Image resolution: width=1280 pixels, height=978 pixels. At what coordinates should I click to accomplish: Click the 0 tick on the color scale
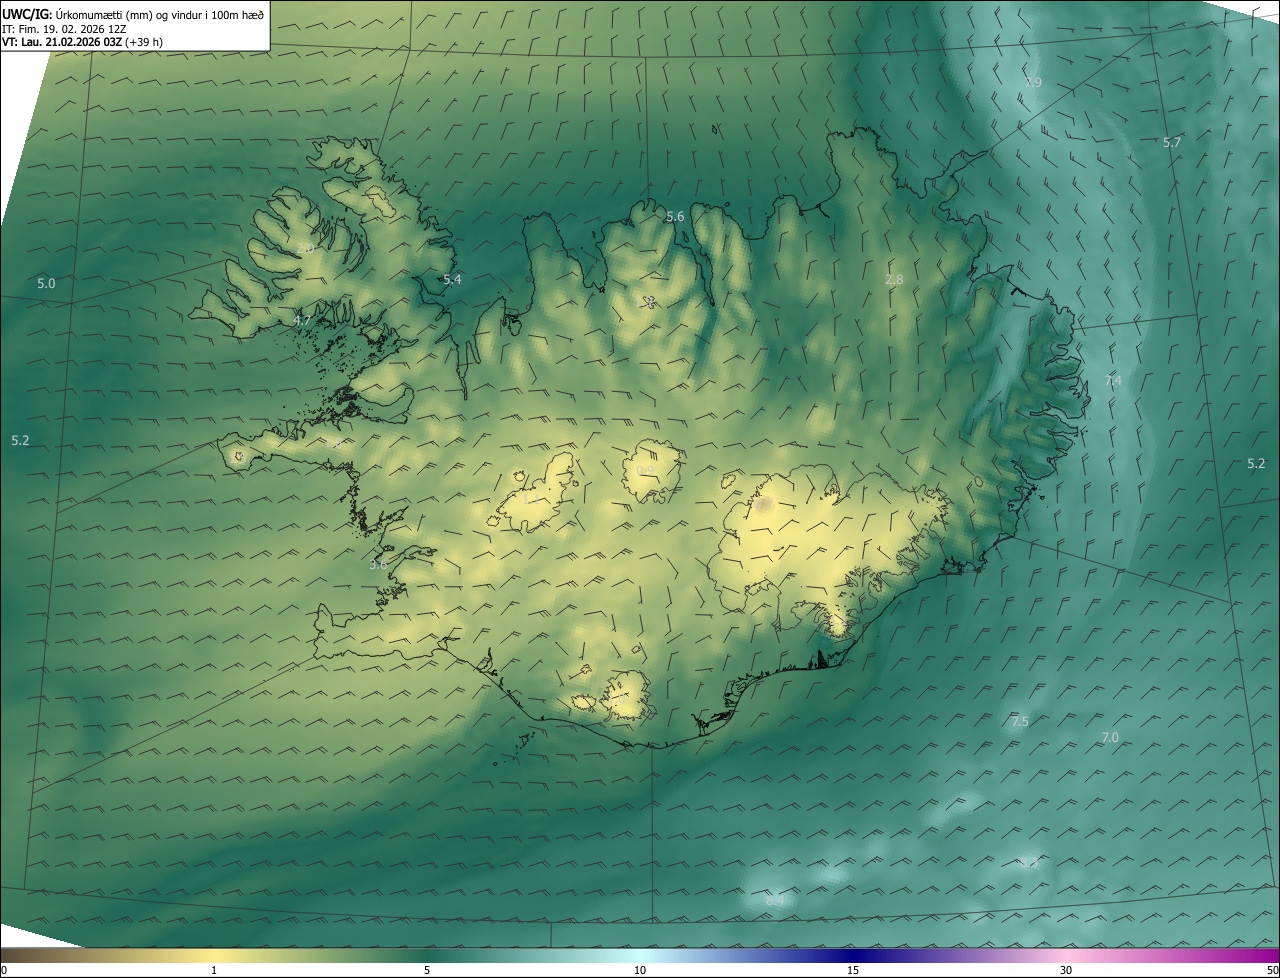point(4,970)
